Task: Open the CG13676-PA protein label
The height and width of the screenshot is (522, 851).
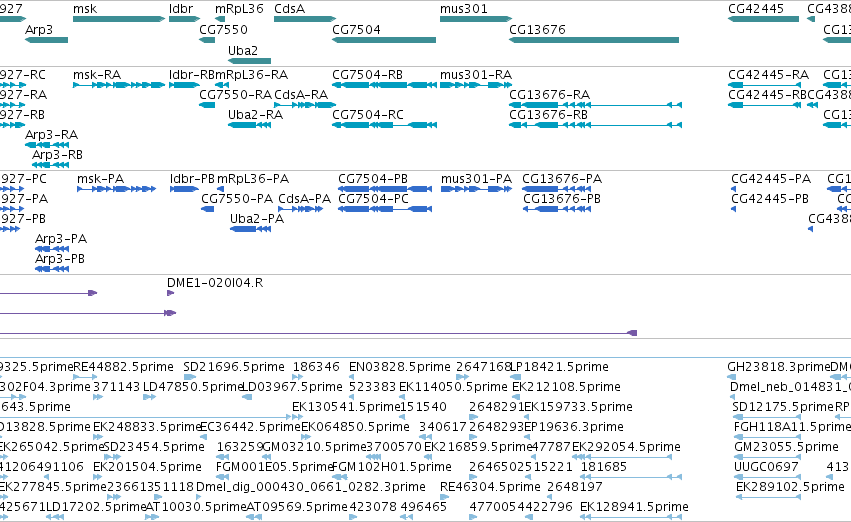Action: click(562, 179)
